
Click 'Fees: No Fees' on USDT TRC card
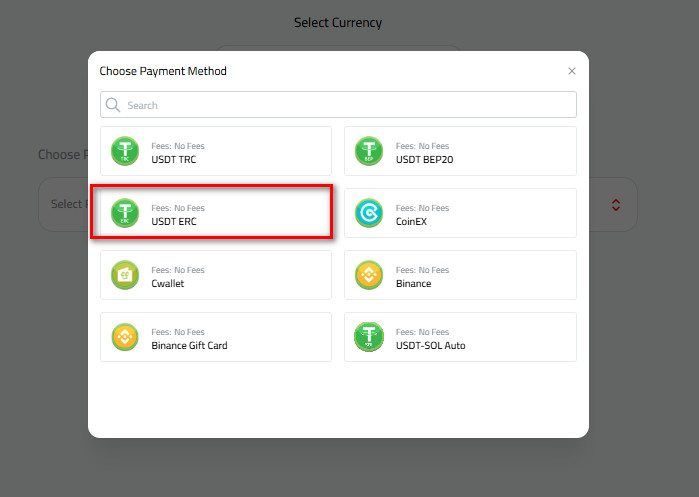[178, 146]
